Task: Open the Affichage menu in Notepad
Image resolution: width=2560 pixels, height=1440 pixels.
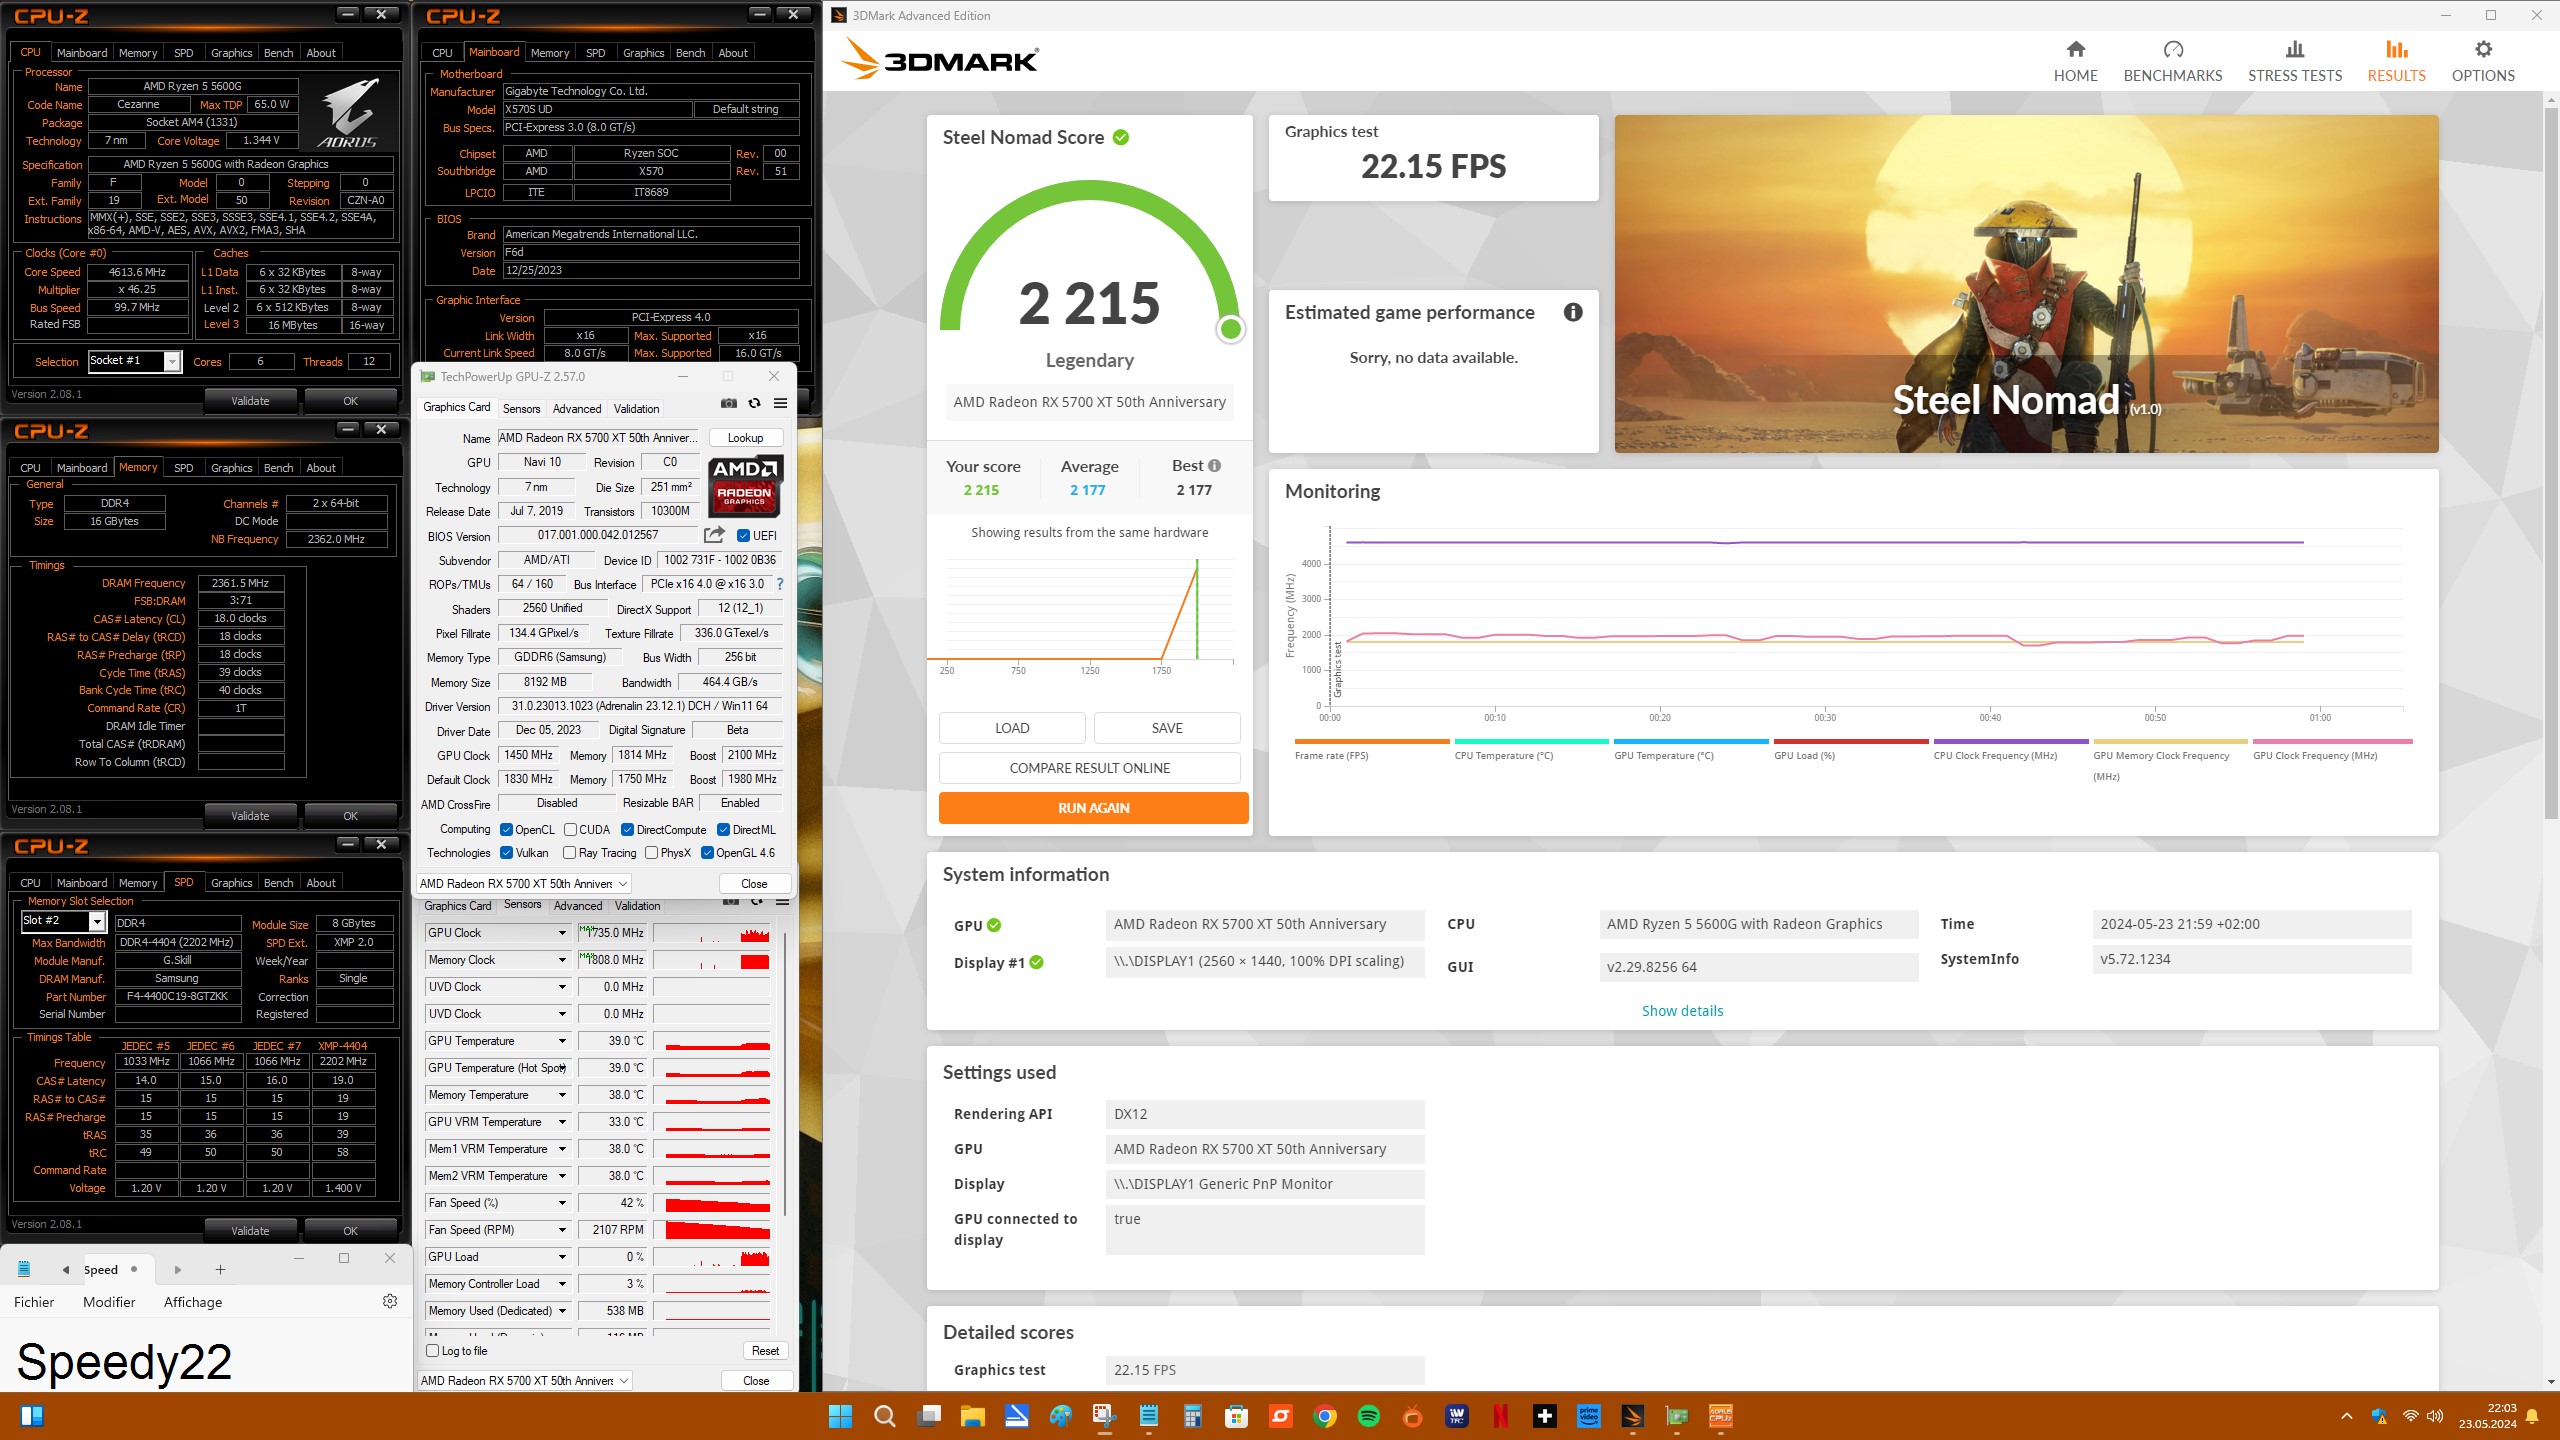Action: click(x=193, y=1302)
